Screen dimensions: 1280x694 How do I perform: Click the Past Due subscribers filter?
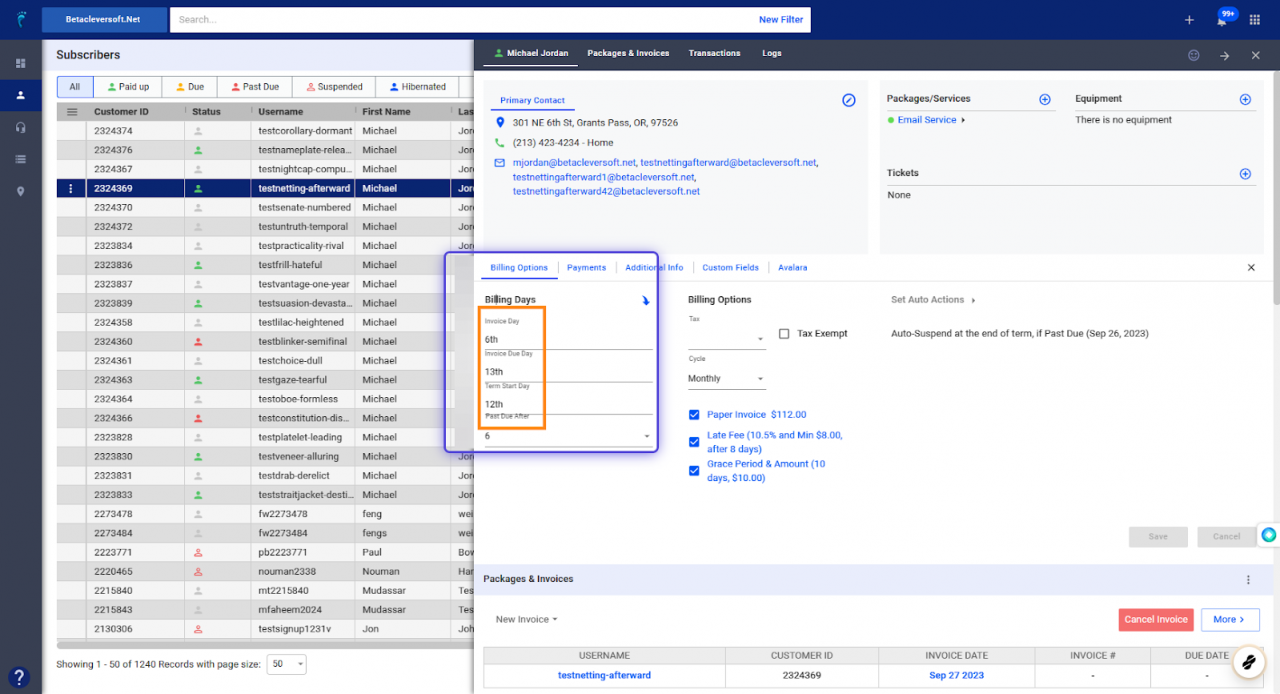pos(254,86)
